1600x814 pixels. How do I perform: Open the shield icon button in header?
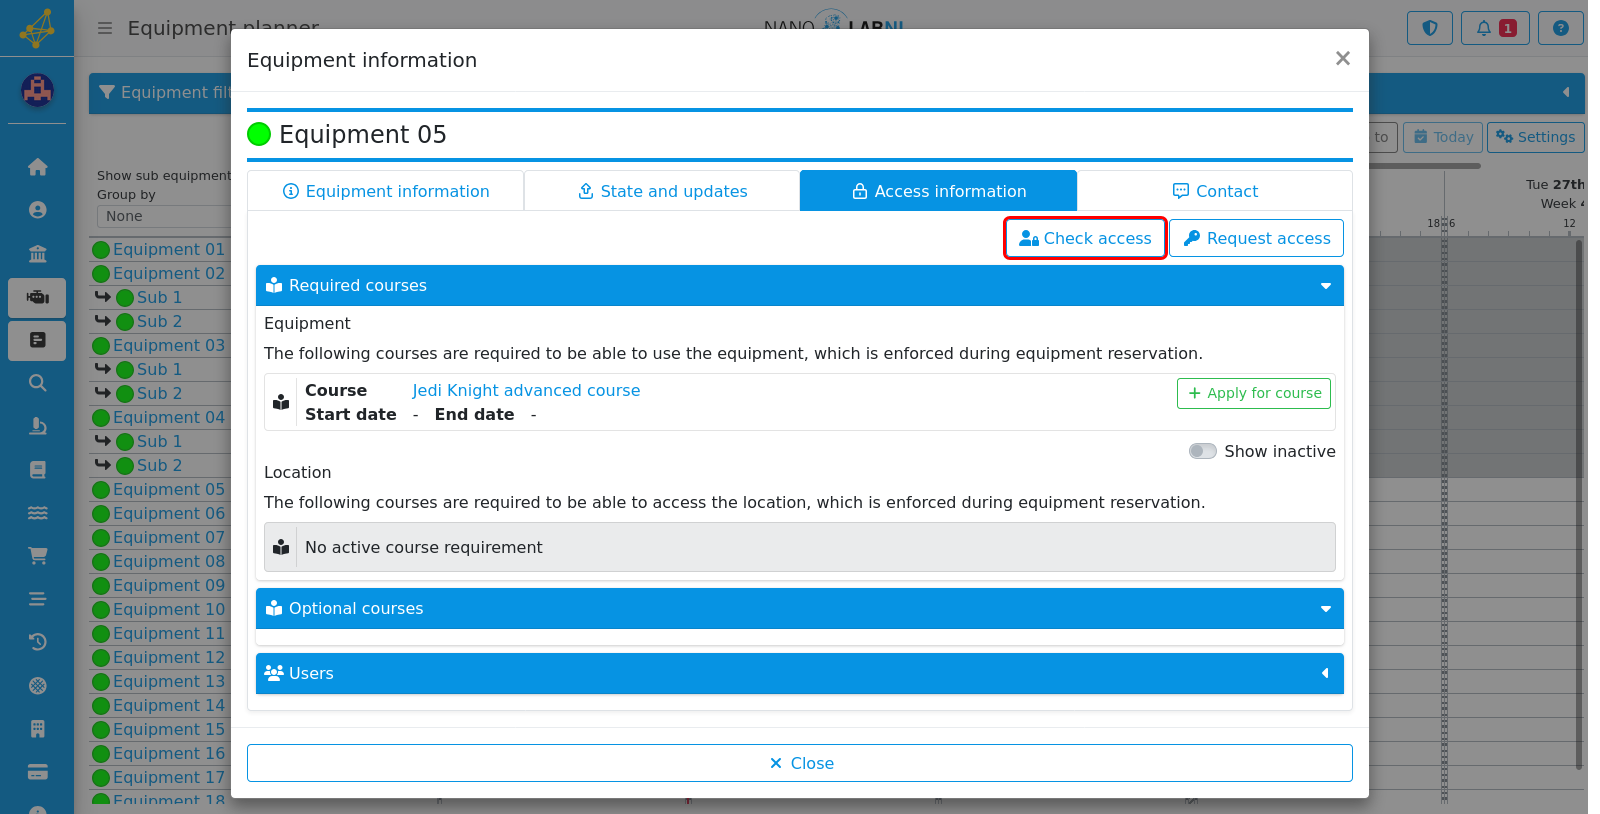pyautogui.click(x=1429, y=28)
